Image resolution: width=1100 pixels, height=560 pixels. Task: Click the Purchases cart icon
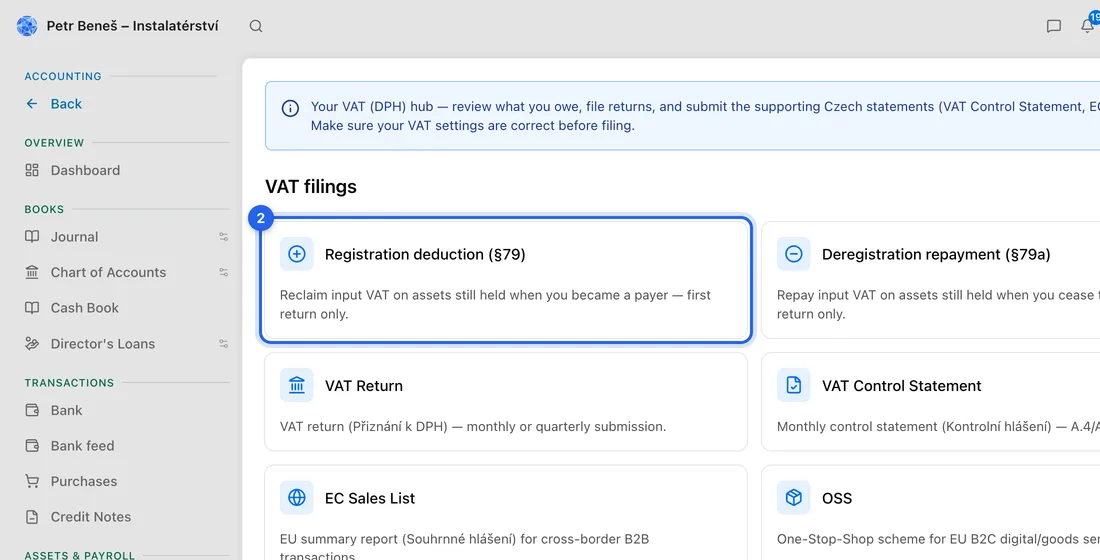coord(32,481)
